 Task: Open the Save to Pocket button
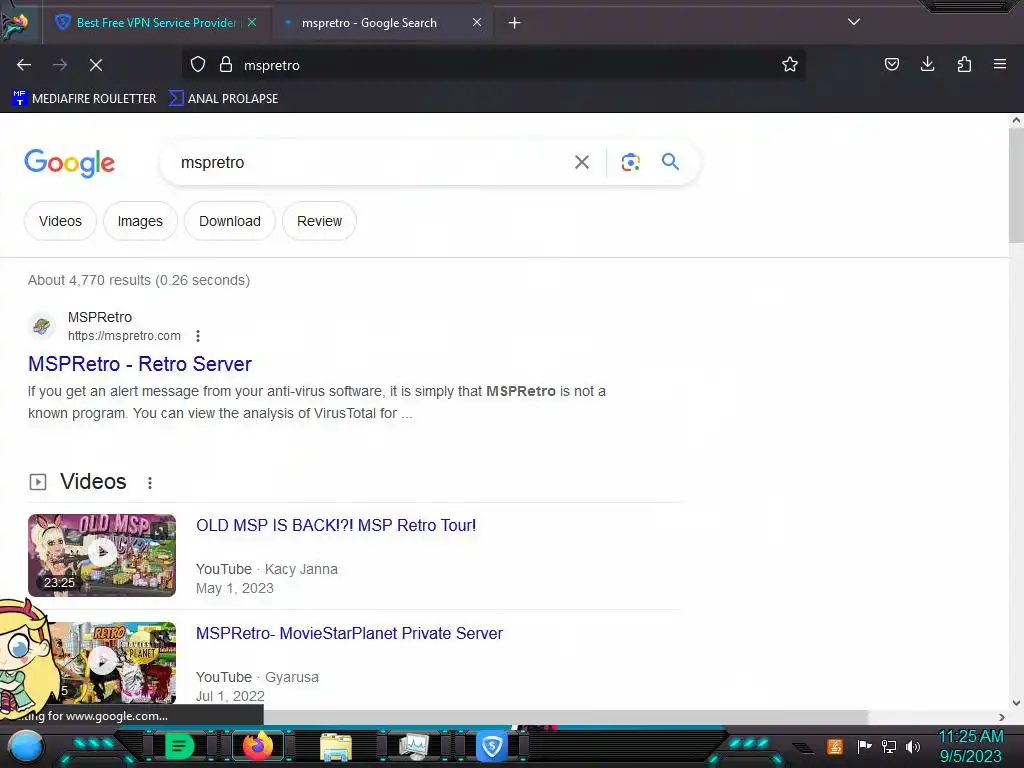[x=891, y=64]
